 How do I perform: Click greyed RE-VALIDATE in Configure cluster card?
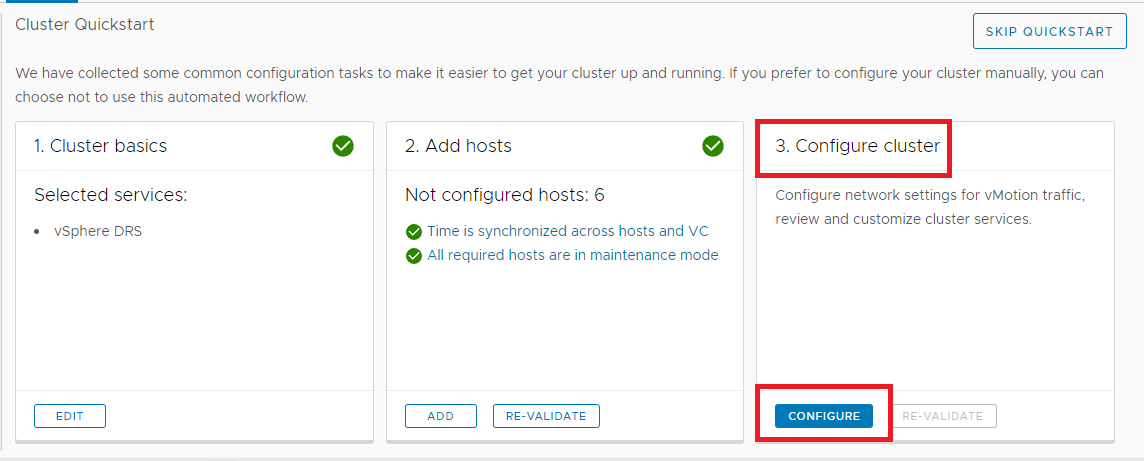click(943, 416)
